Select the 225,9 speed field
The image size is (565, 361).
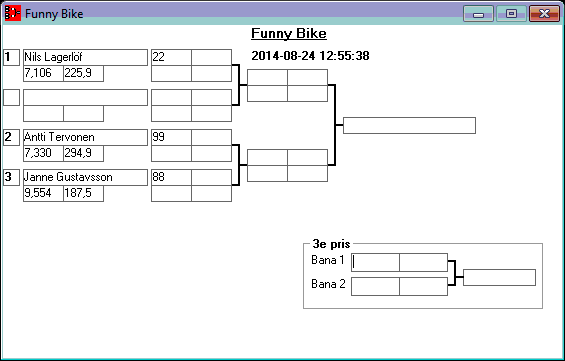(x=84, y=73)
